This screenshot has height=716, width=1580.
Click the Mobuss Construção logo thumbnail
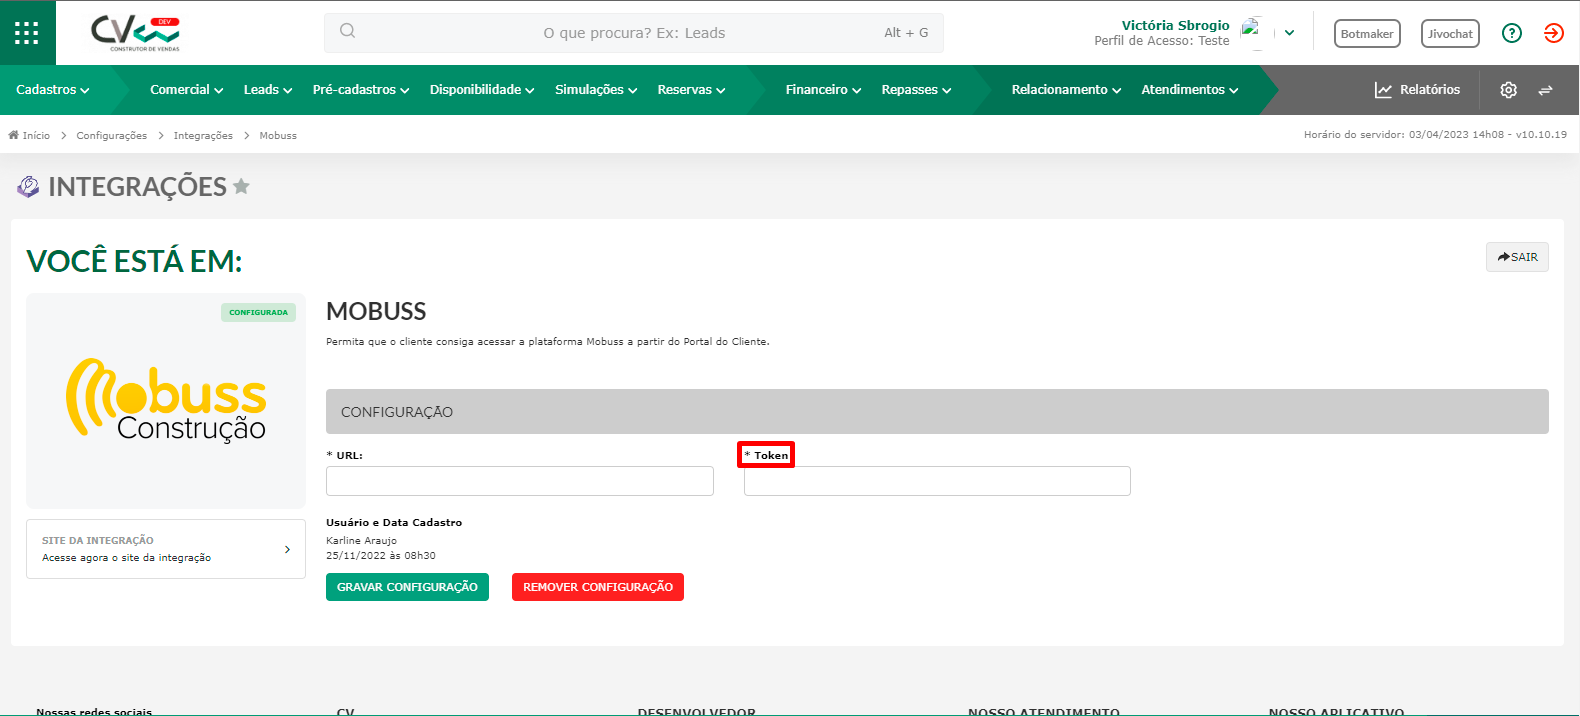166,401
